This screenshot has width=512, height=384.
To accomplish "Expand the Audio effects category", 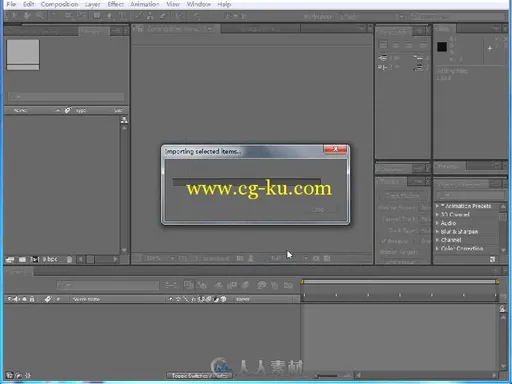I will coord(437,223).
